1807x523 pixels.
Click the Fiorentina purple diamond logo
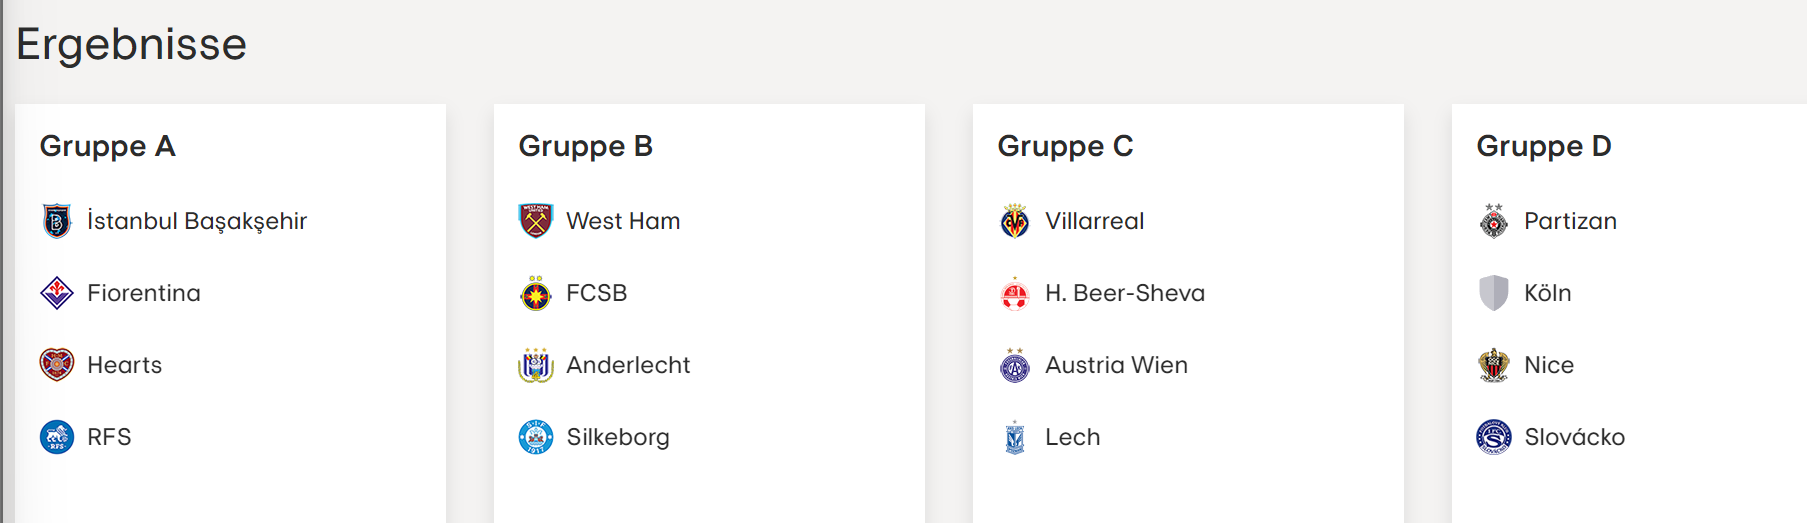tap(57, 293)
